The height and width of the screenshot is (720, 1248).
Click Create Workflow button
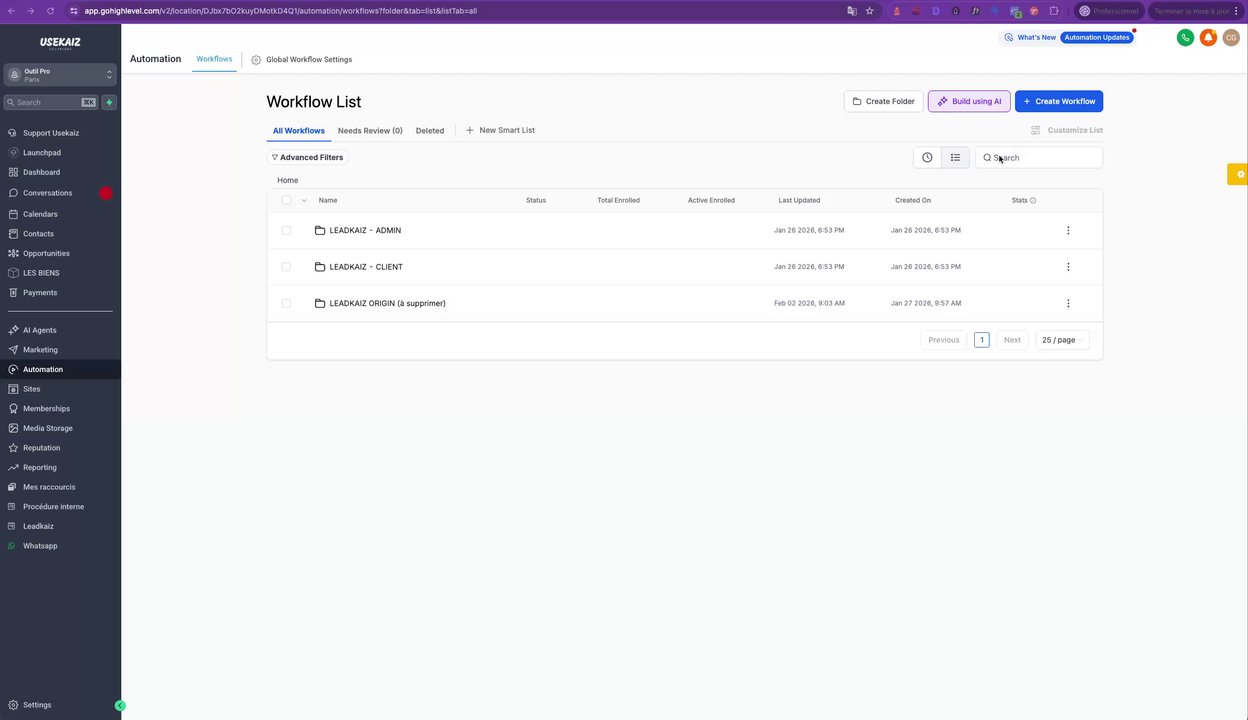[x=1059, y=101]
